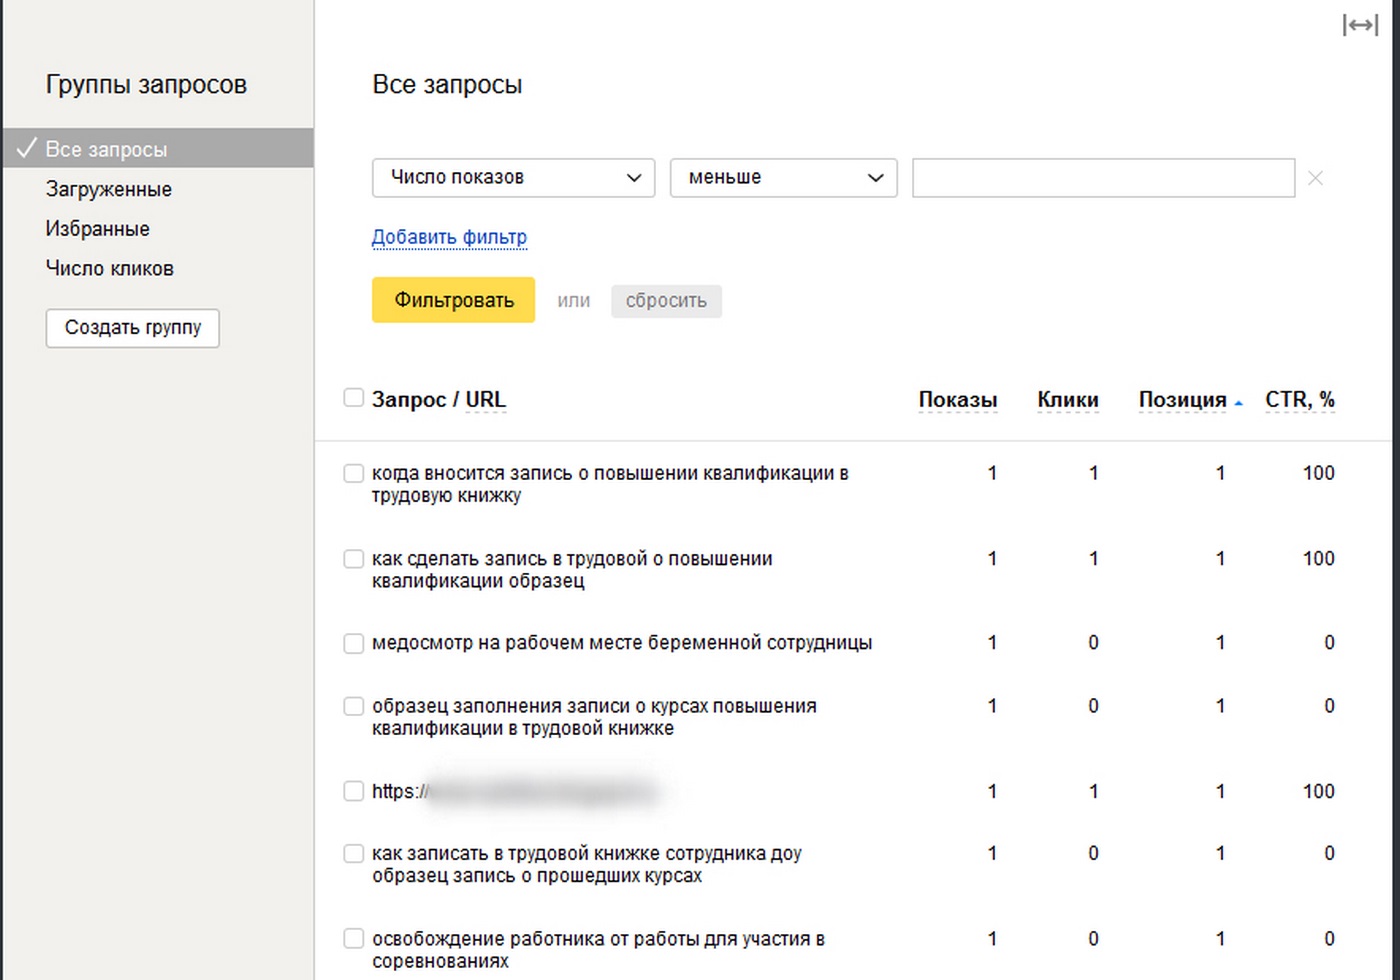The image size is (1400, 980).
Task: Click the filter value input field
Action: (x=1103, y=178)
